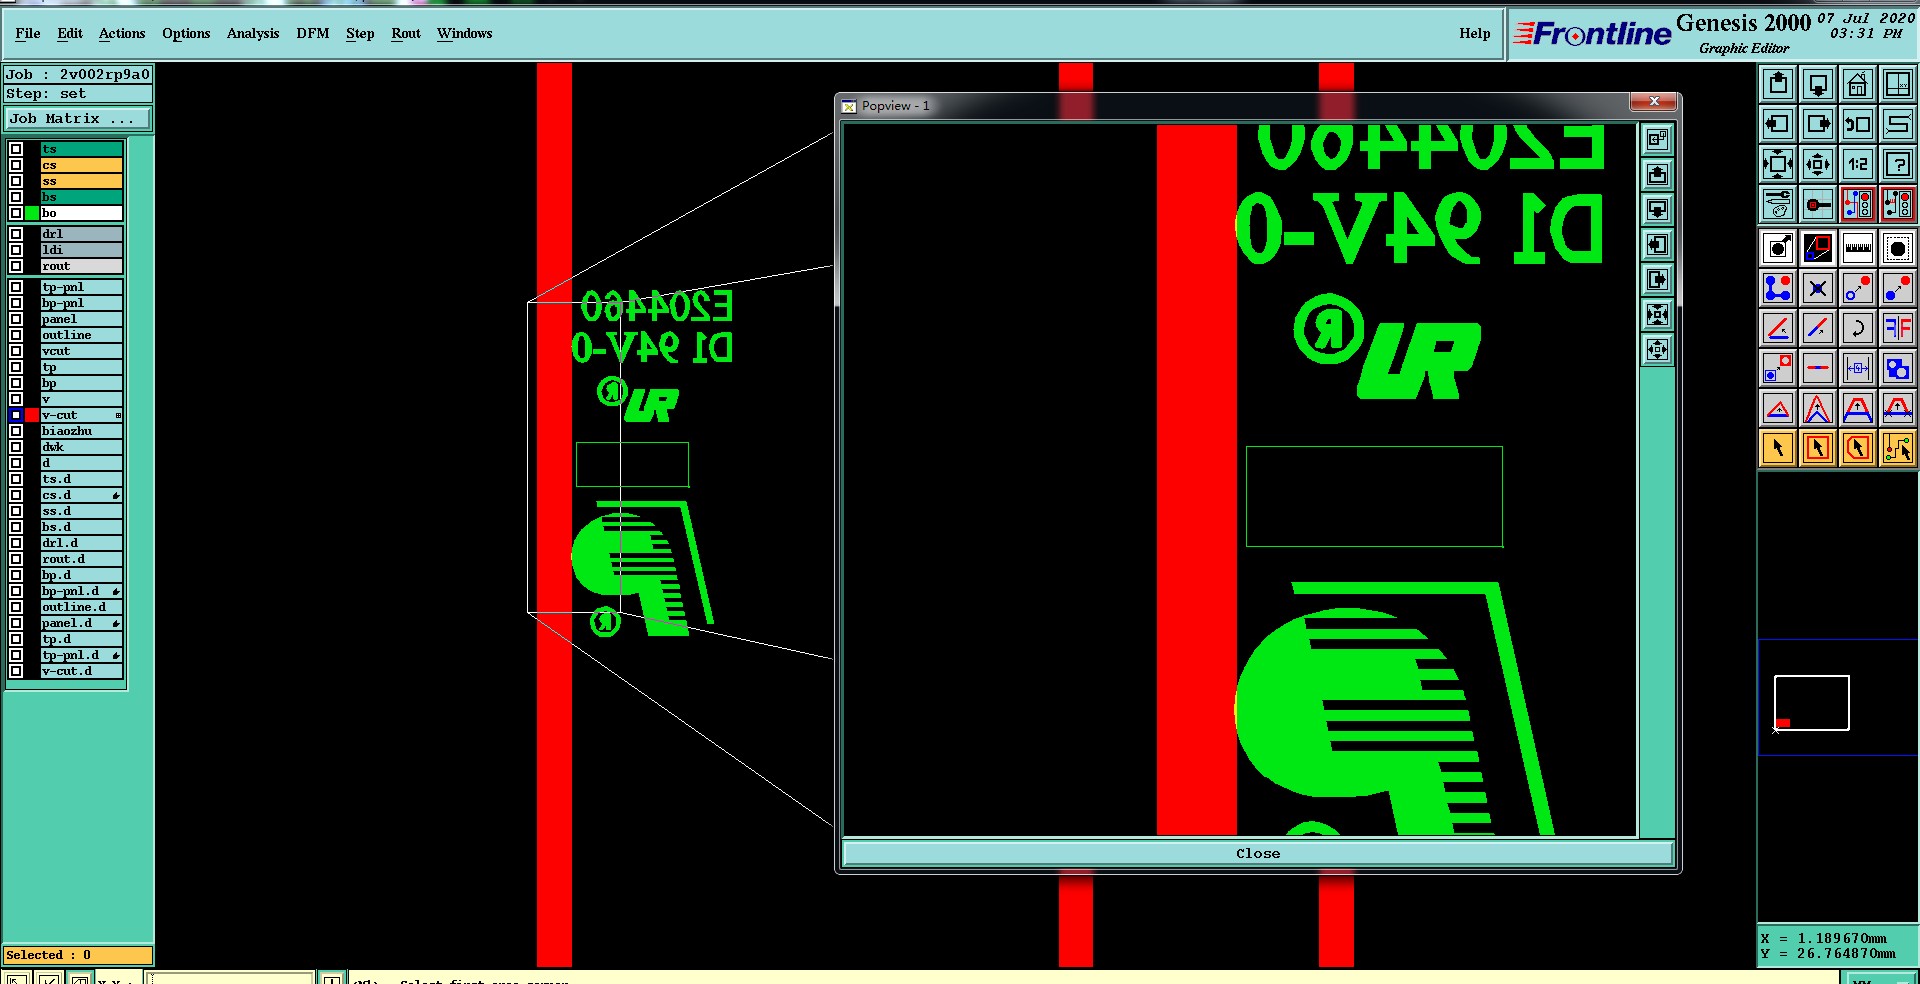This screenshot has width=1920, height=984.
Task: Click the XY grid view icon
Action: point(1898,84)
